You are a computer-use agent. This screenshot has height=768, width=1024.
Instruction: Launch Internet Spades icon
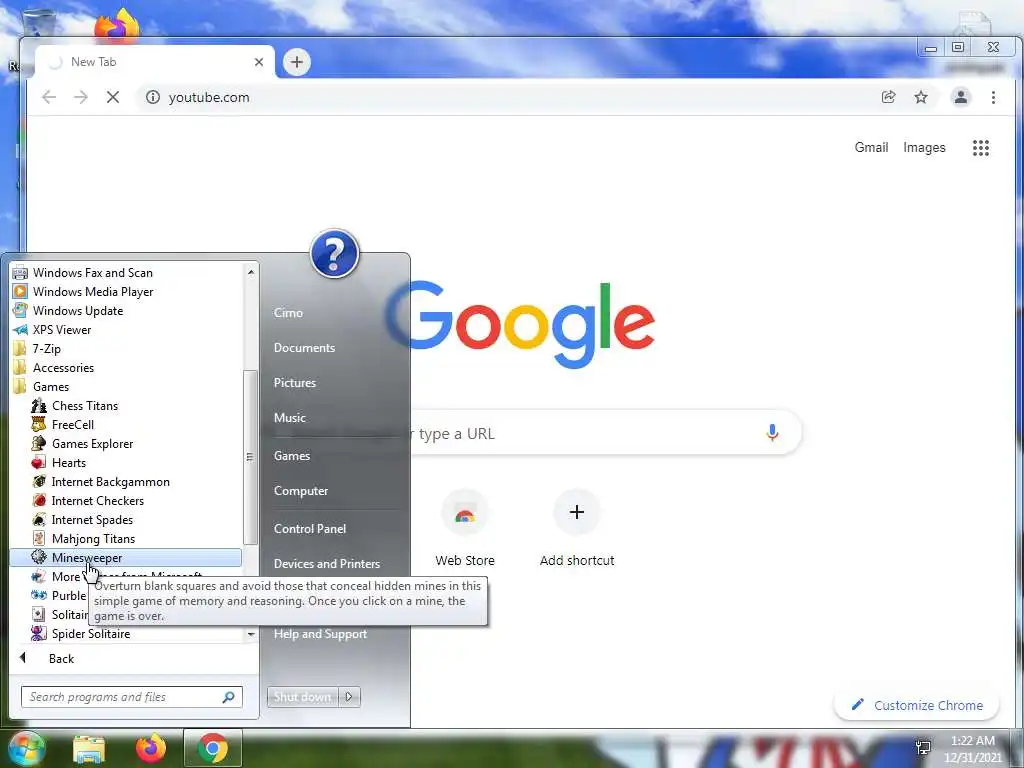tap(39, 519)
